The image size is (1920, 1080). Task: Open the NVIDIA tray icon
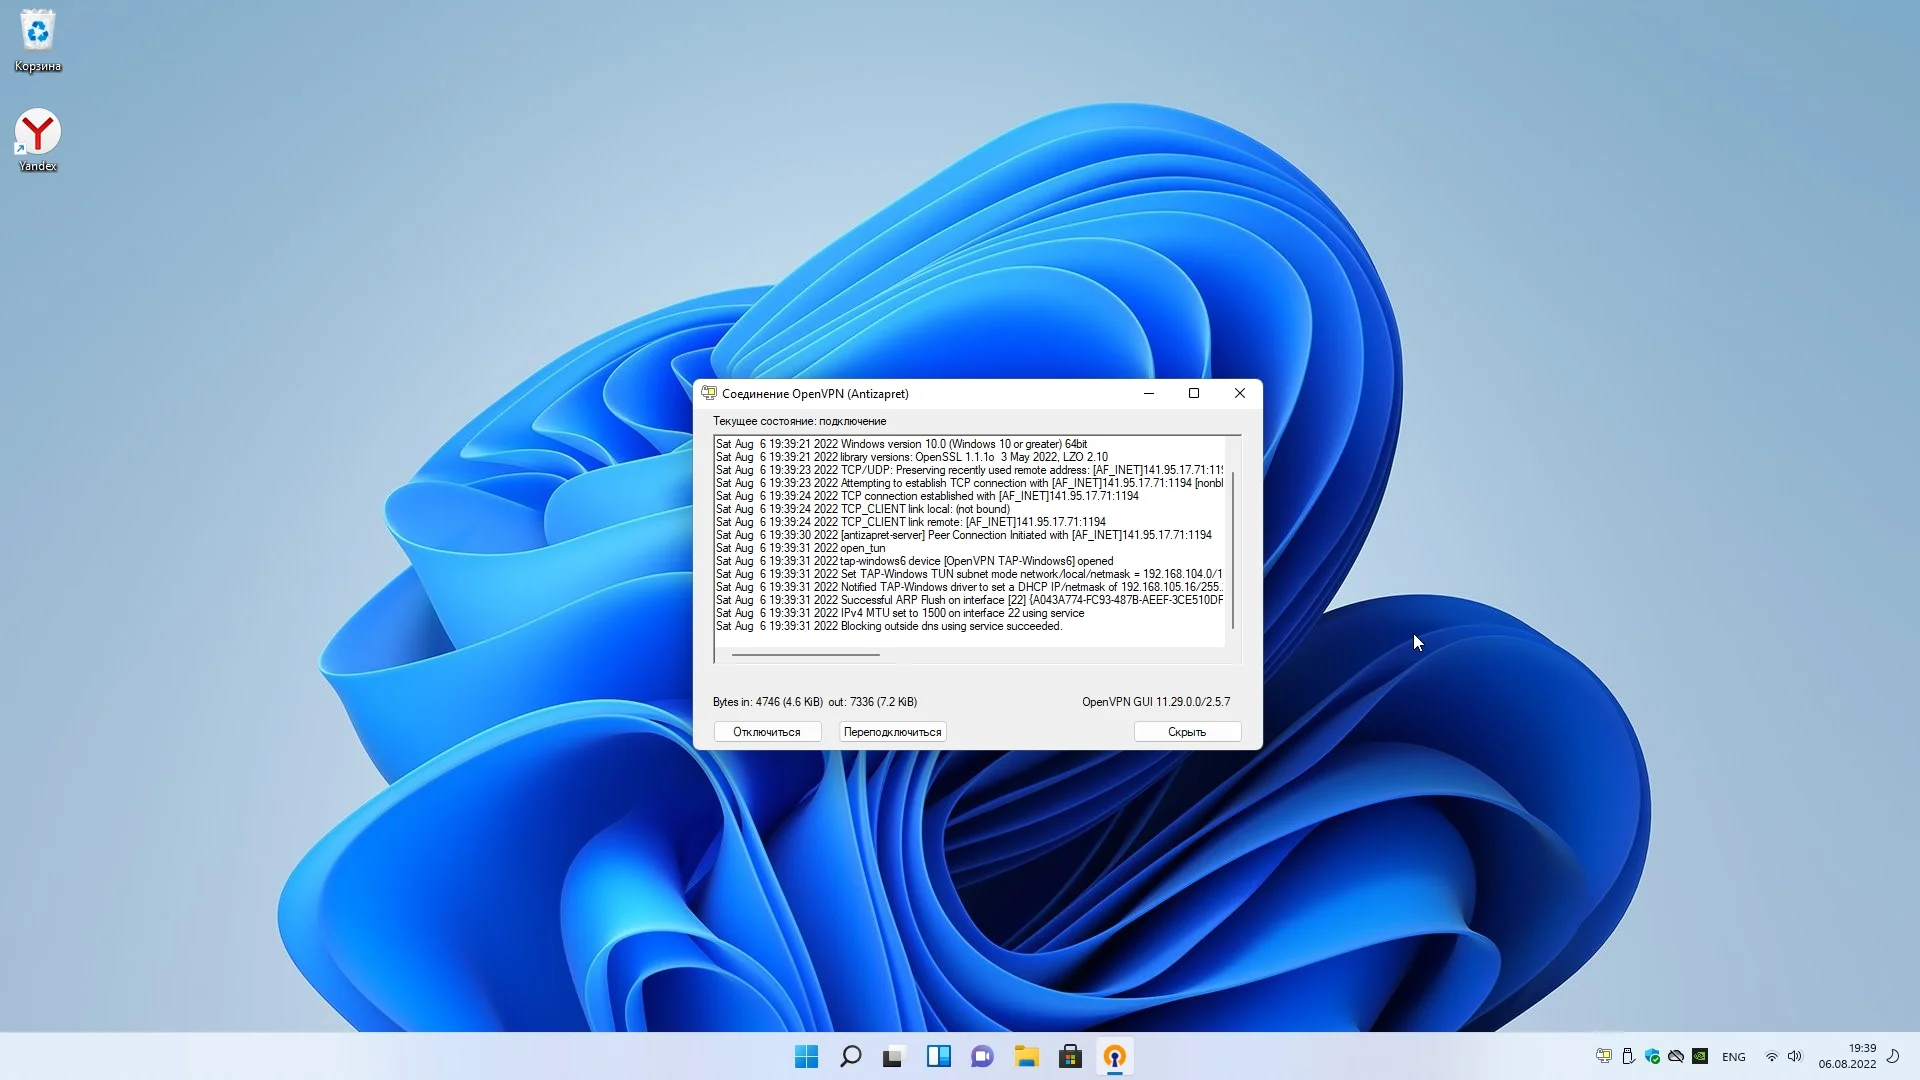pyautogui.click(x=1700, y=1056)
